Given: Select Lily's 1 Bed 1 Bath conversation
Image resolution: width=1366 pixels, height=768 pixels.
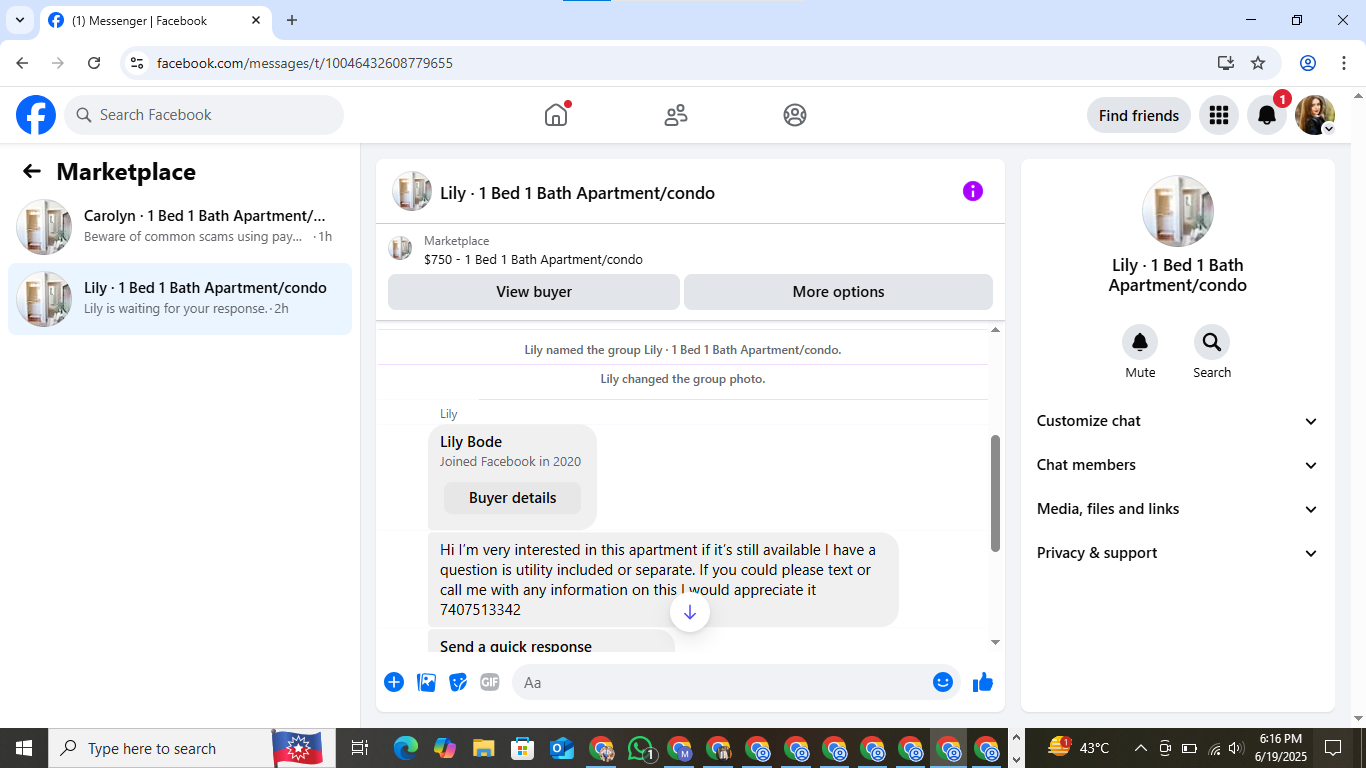Looking at the screenshot, I should click(x=180, y=299).
